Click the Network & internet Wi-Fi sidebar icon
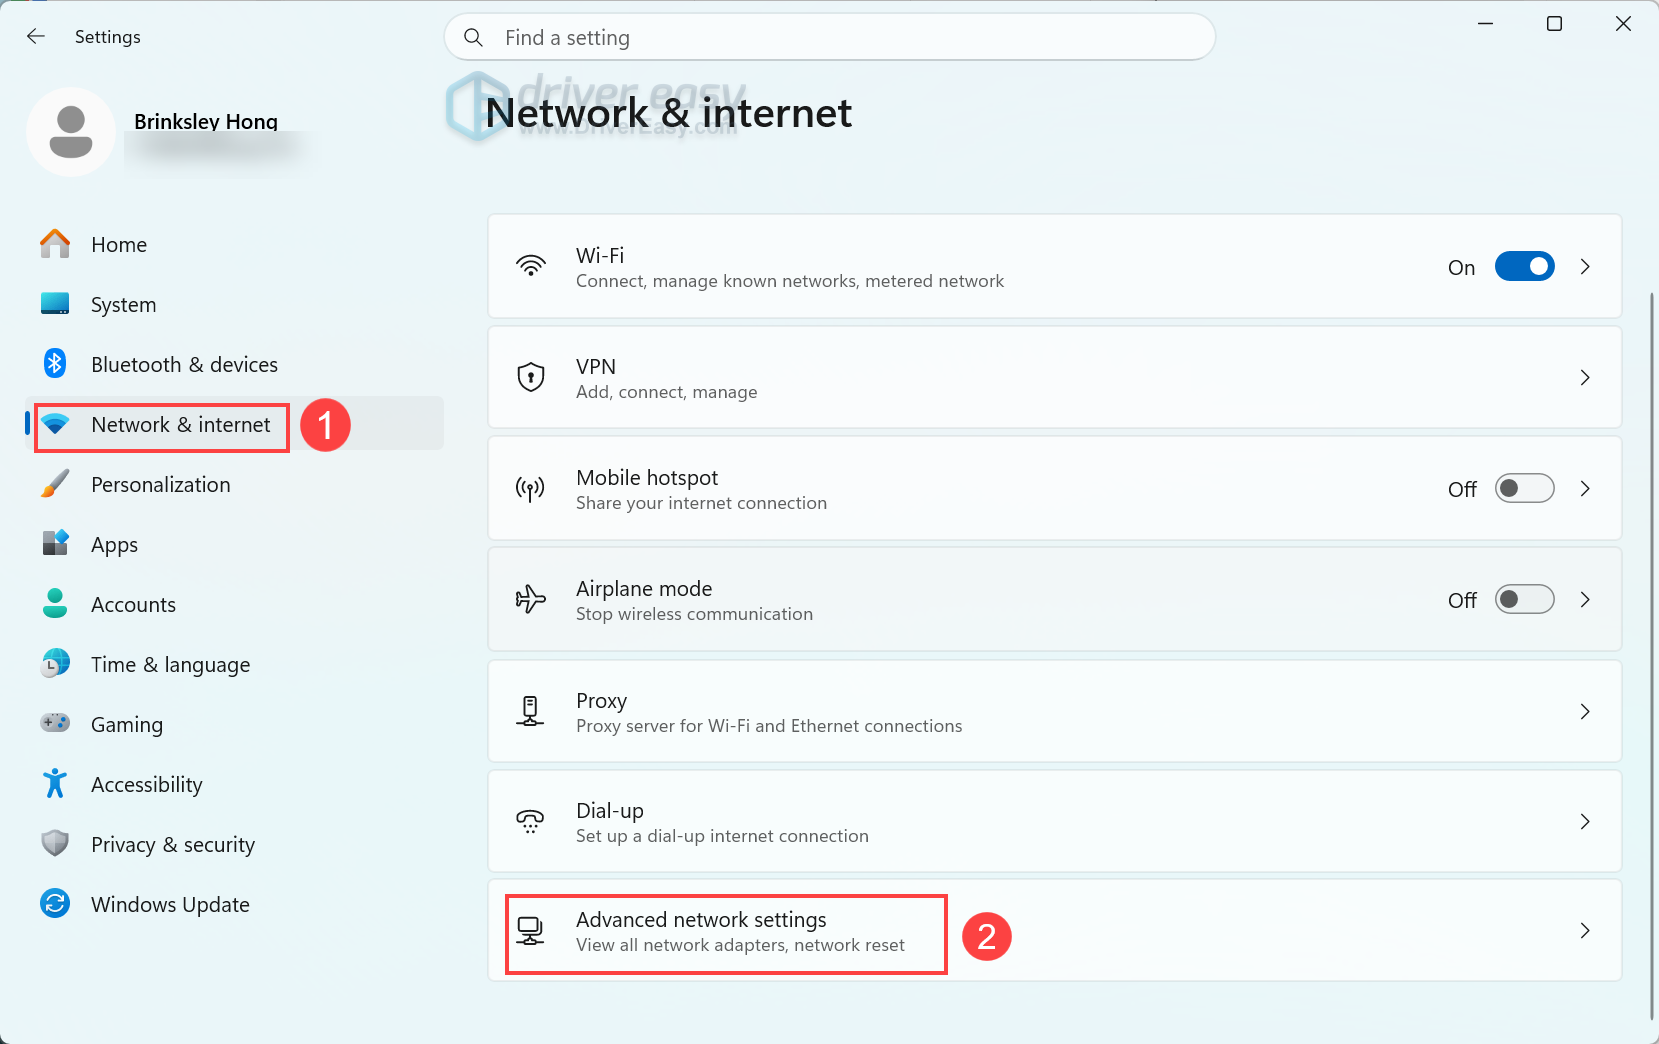 click(55, 424)
